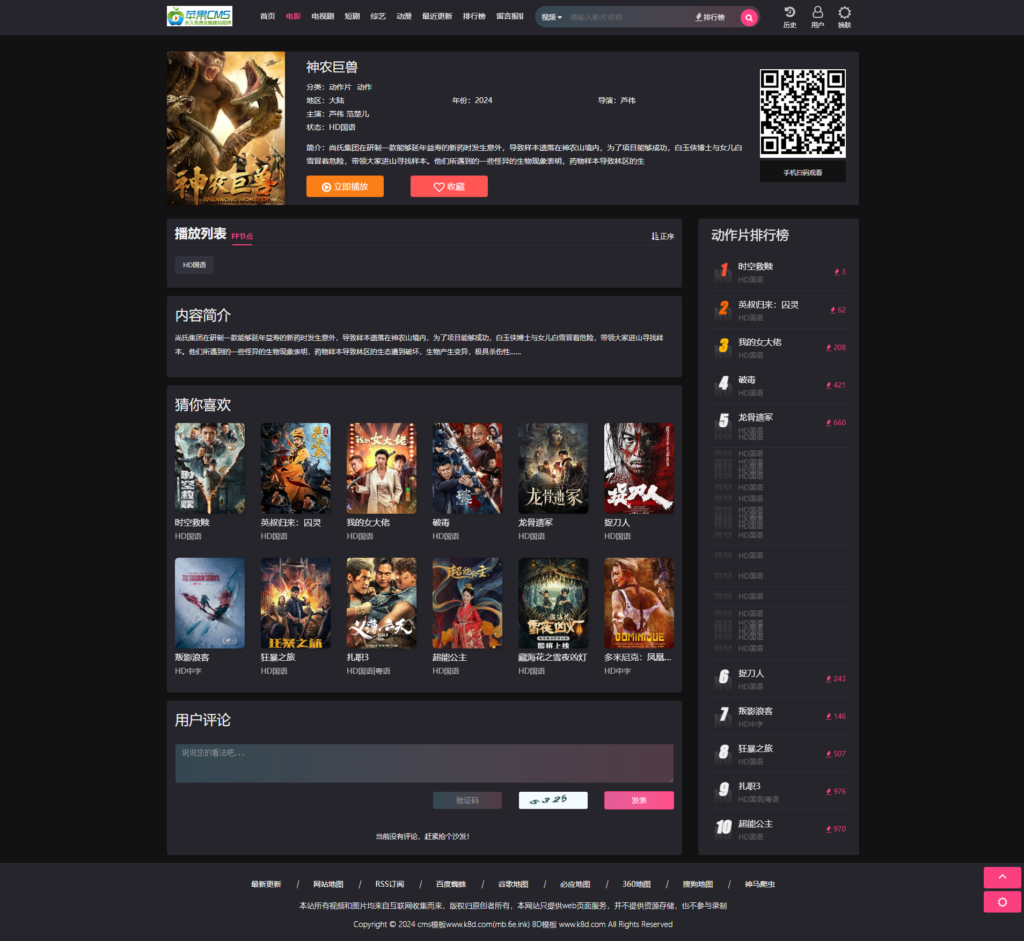This screenshot has height=941, width=1024.
Task: Open the 综艺 navigation item
Action: [x=378, y=16]
